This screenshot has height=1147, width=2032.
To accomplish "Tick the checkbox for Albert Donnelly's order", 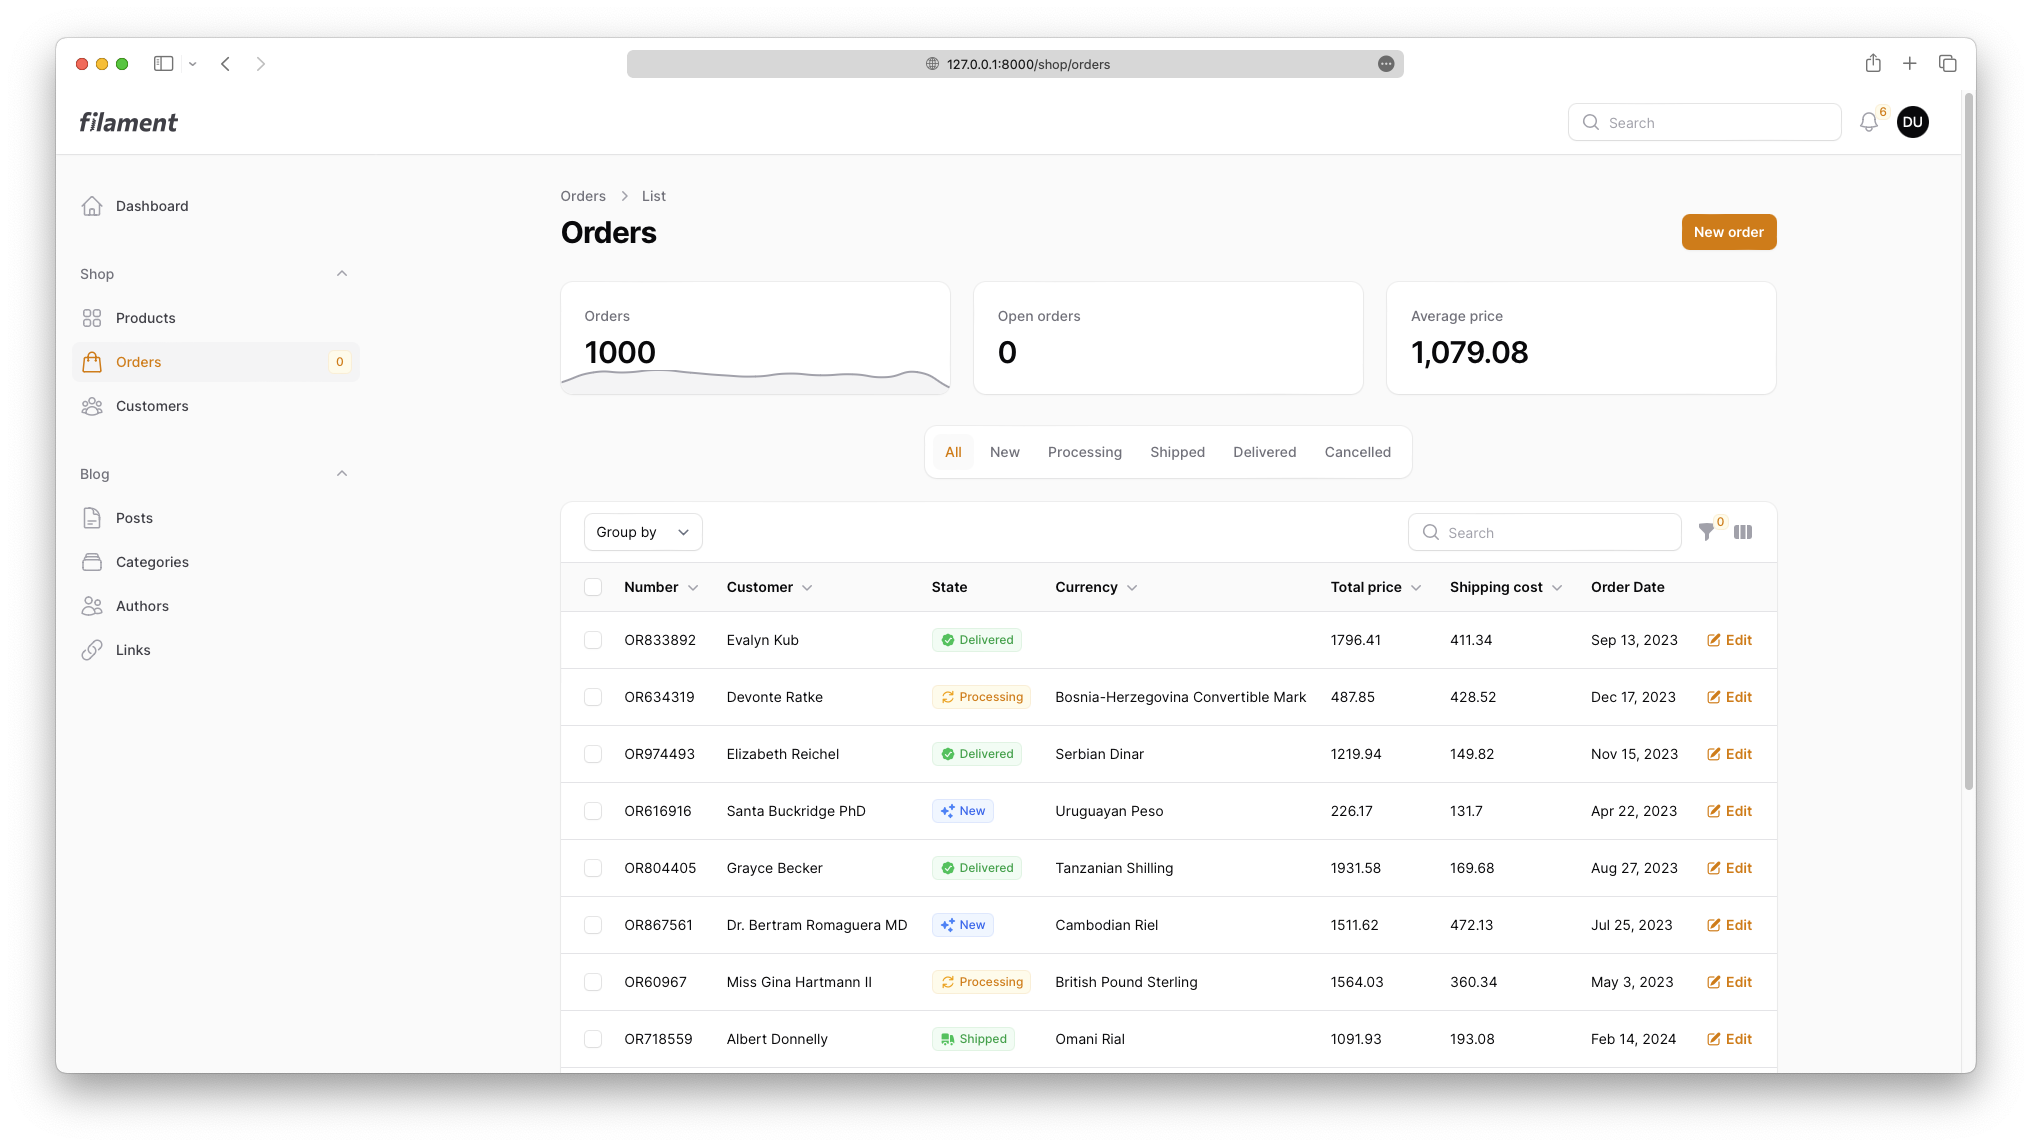I will (x=593, y=1039).
